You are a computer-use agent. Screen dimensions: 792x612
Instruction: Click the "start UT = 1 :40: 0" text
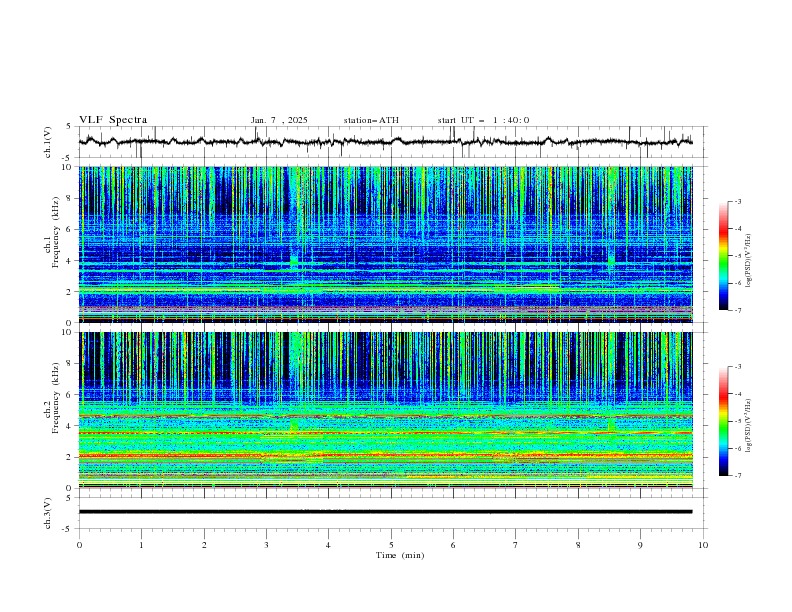483,120
